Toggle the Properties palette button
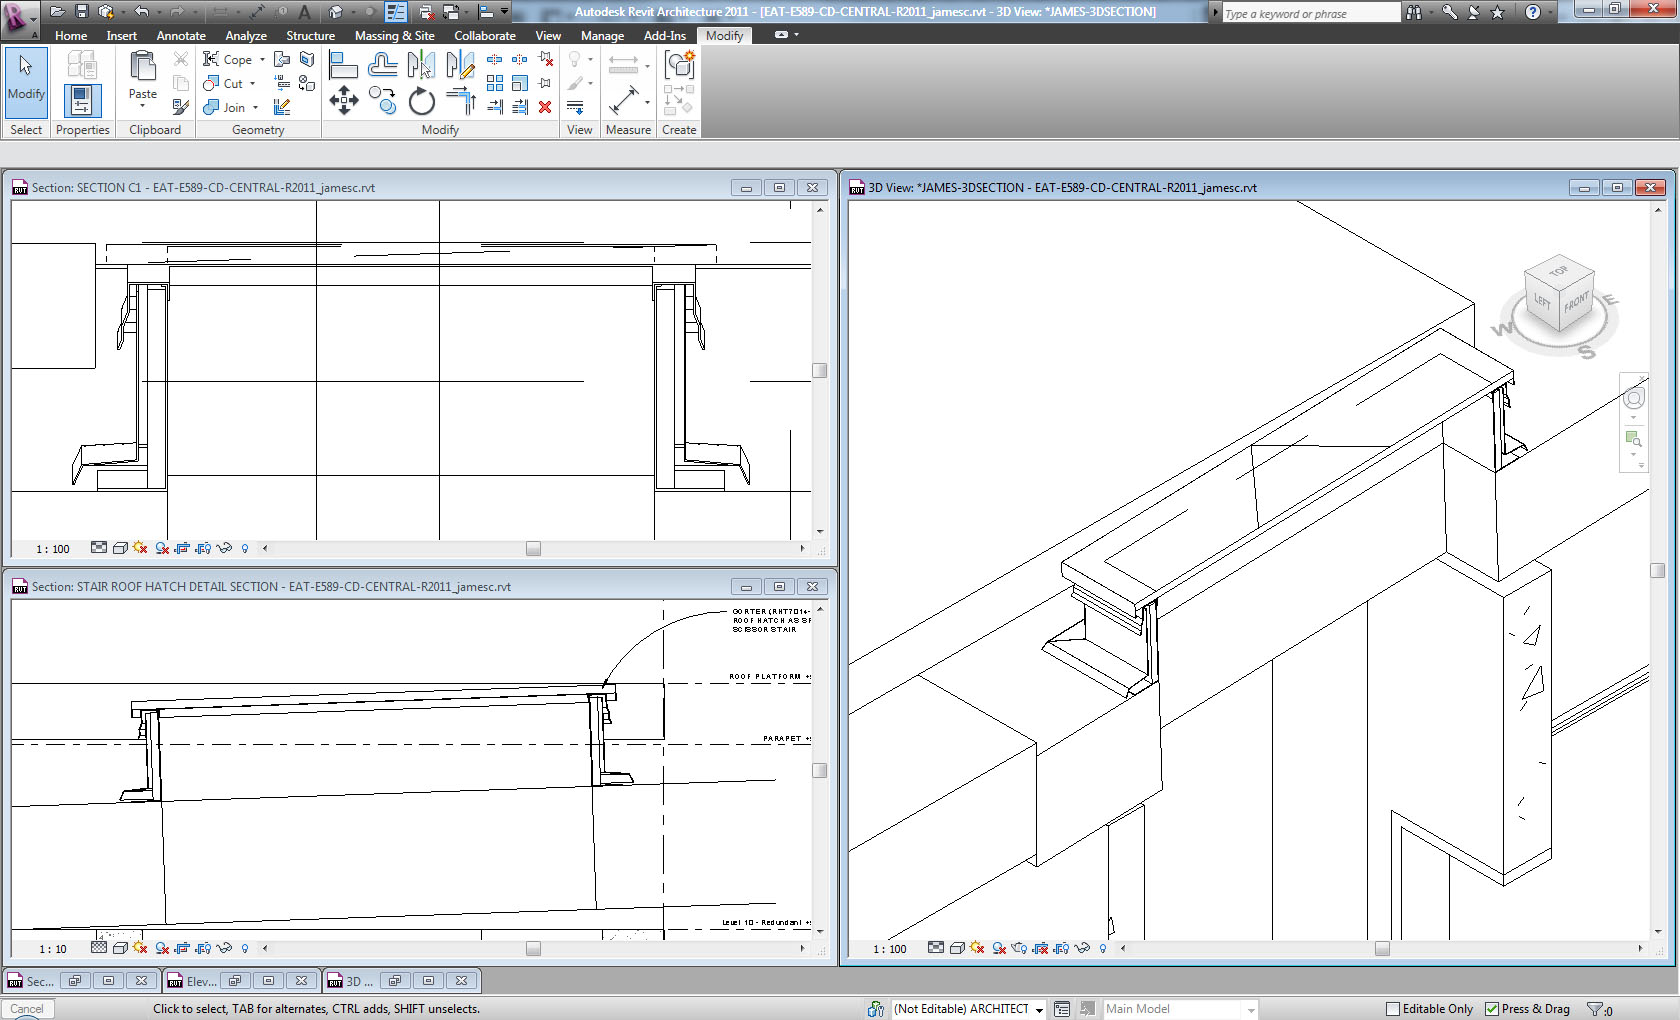1680x1020 pixels. [82, 100]
